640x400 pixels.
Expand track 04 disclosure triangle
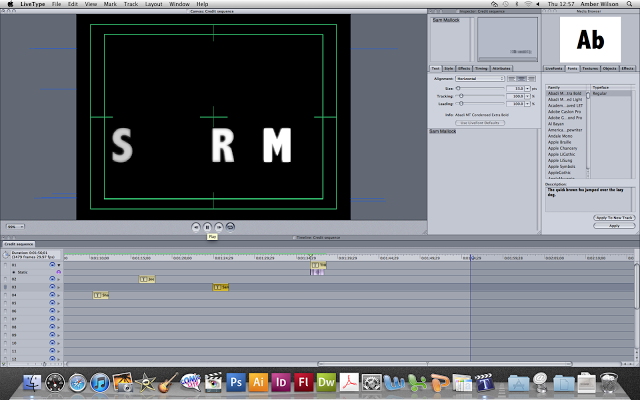59,295
